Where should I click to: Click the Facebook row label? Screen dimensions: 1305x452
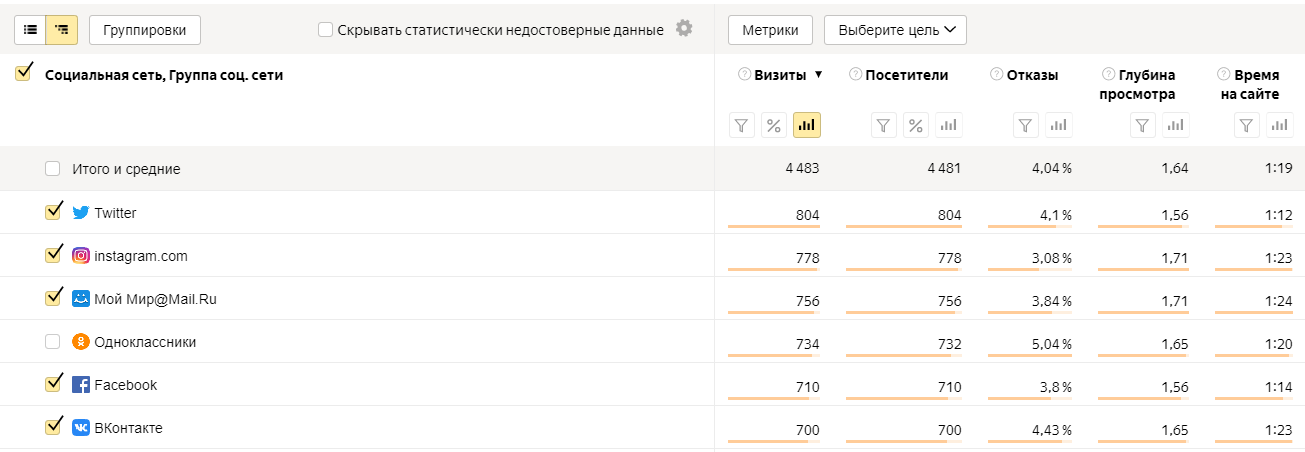pyautogui.click(x=125, y=385)
